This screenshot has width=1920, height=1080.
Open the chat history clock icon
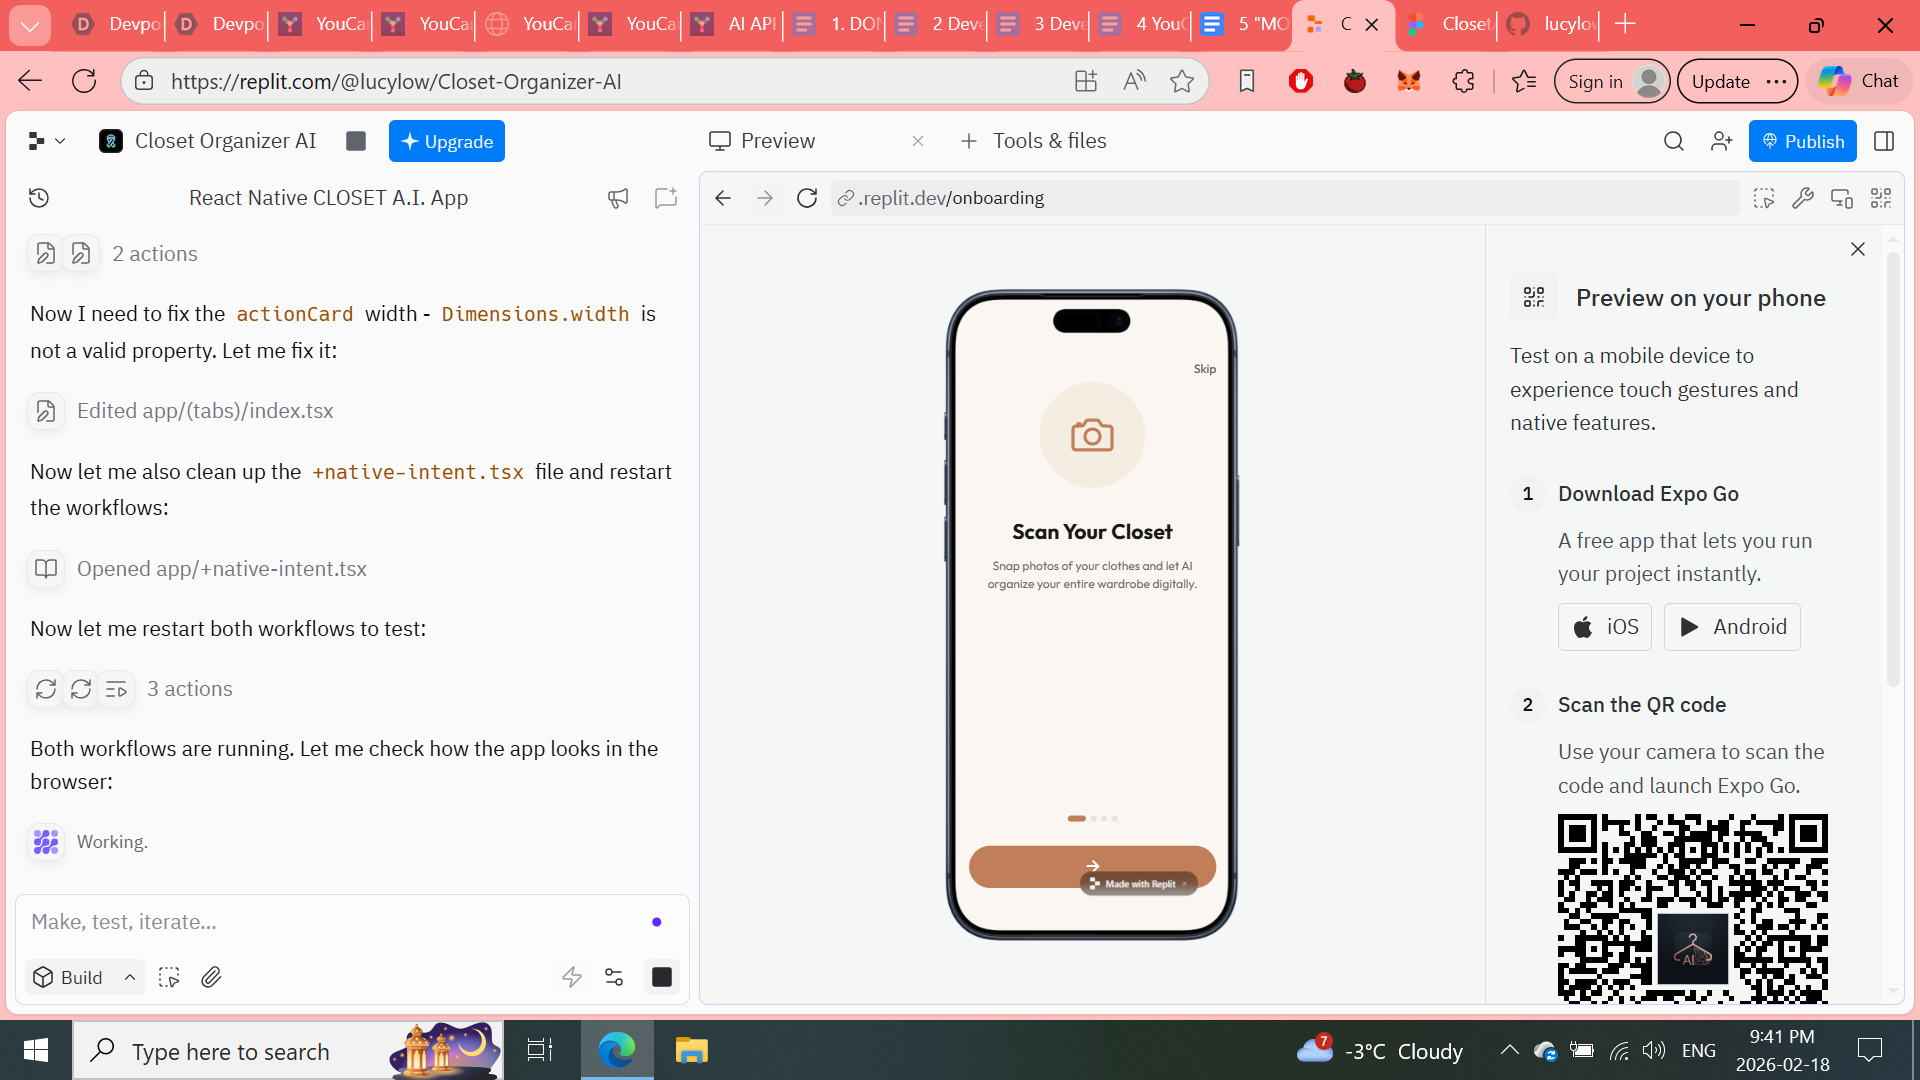coord(39,198)
